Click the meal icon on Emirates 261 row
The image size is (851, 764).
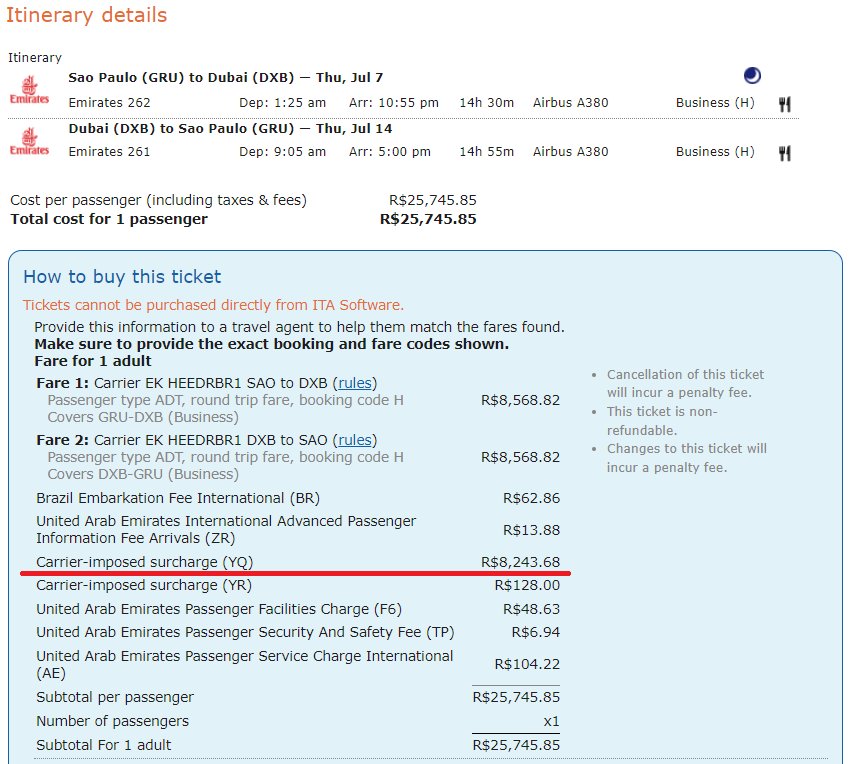(x=785, y=153)
